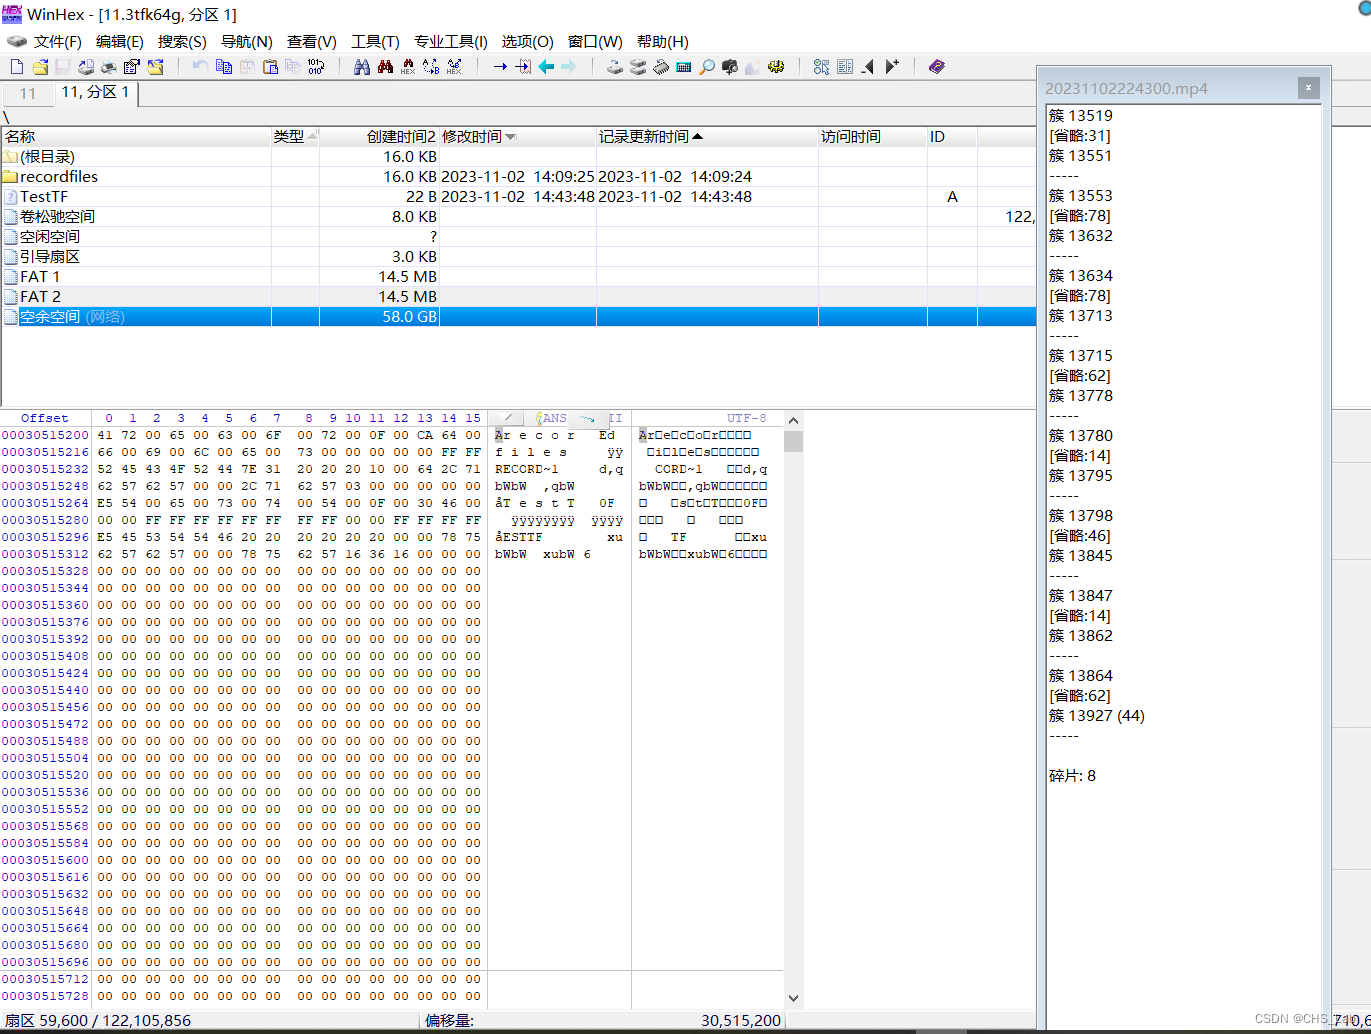
Task: Open 修改时间 column filter arrow
Action: [511, 137]
